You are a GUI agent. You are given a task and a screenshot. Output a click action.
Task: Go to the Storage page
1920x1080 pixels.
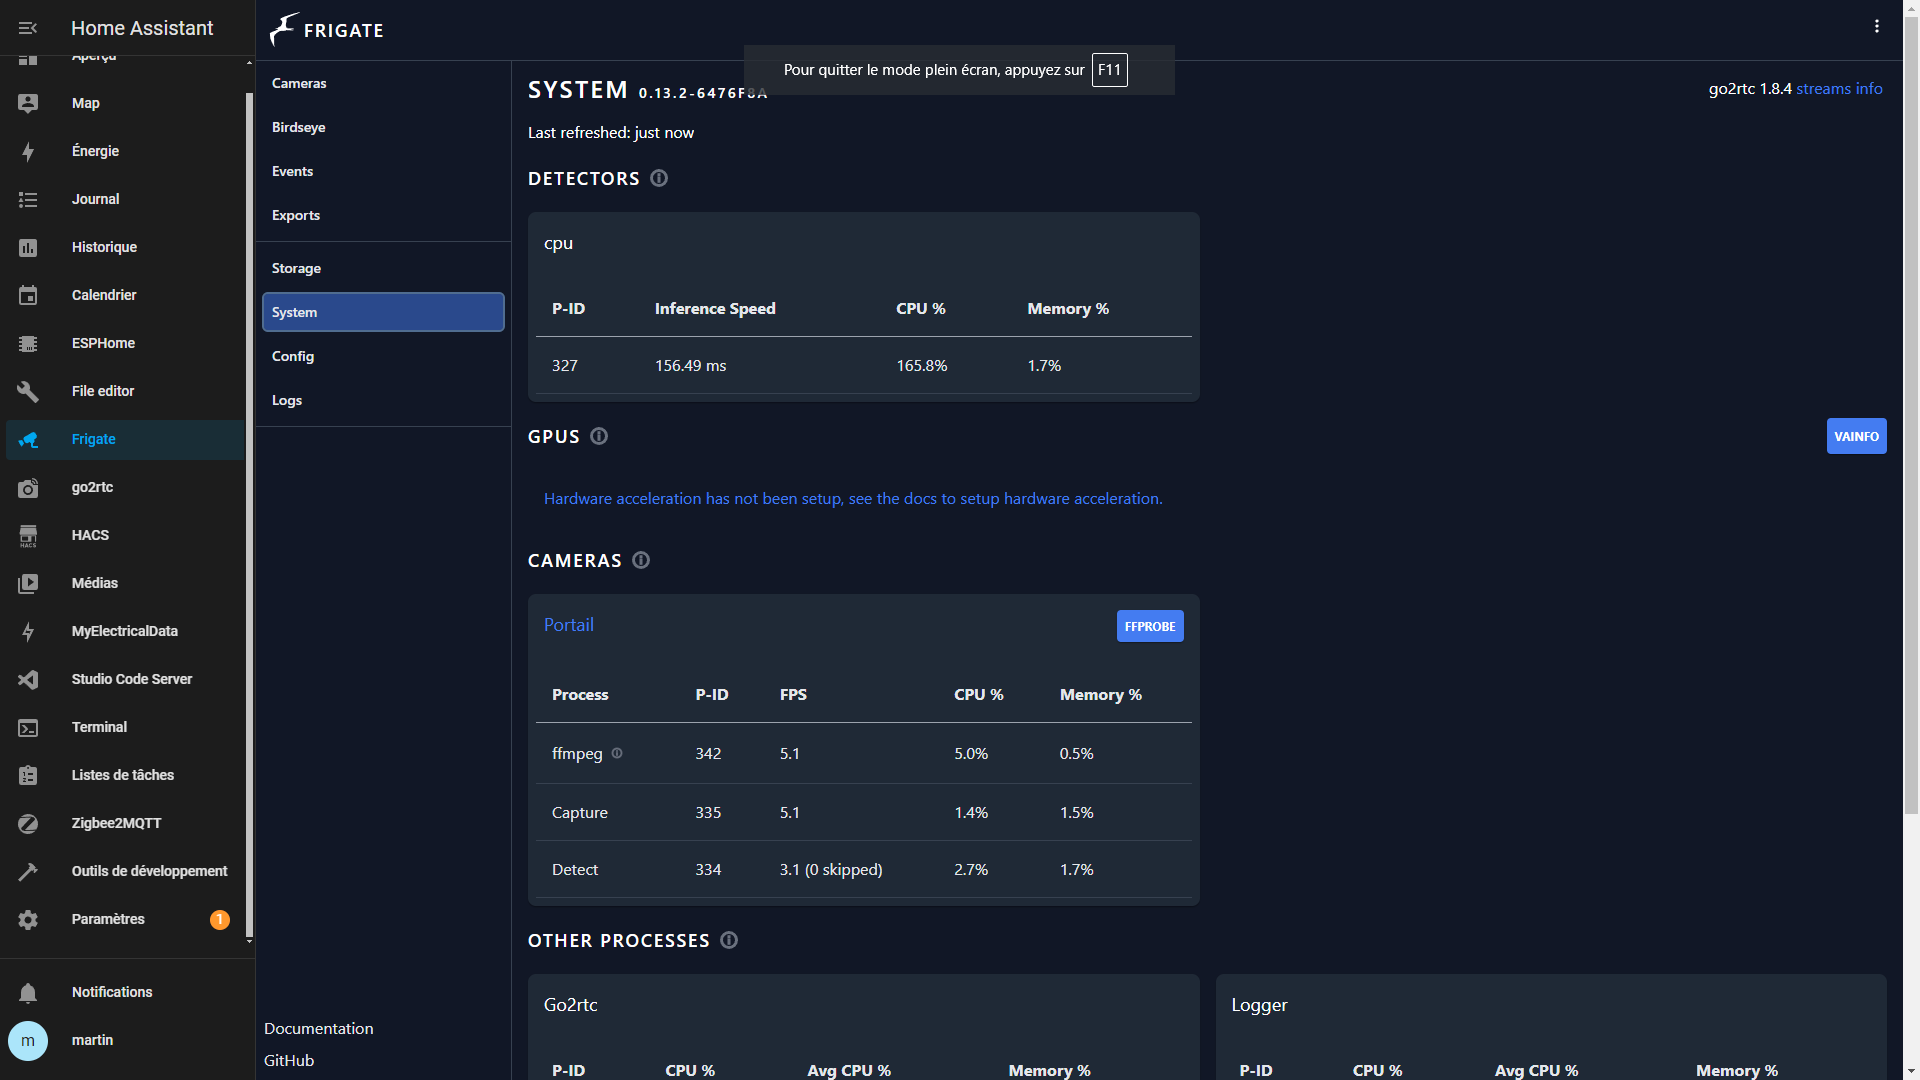[x=296, y=268]
